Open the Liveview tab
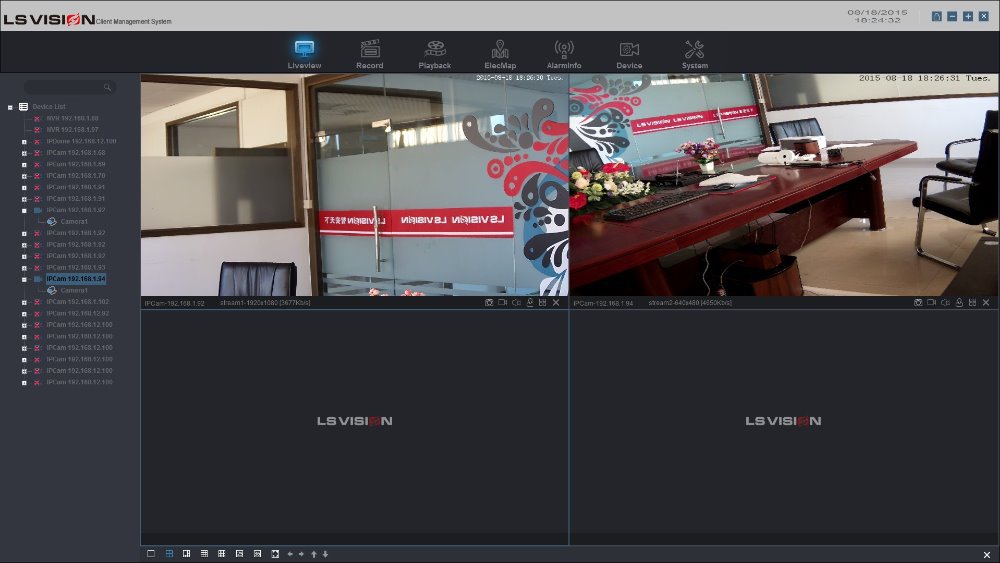Image resolution: width=1000 pixels, height=563 pixels. 304,54
